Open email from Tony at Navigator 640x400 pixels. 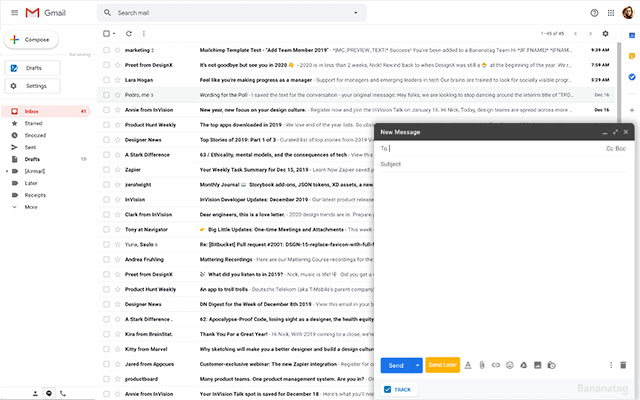pyautogui.click(x=236, y=229)
